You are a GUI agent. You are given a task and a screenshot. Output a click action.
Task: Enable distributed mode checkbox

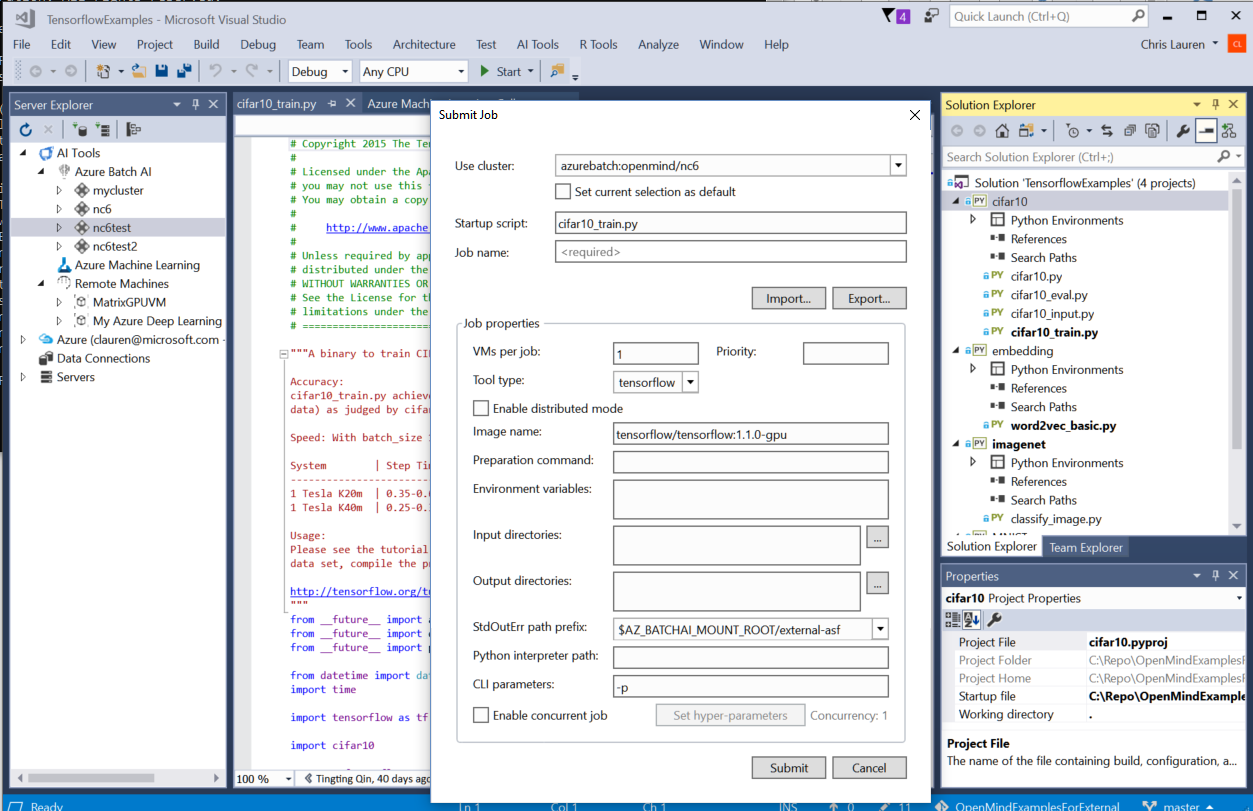tap(481, 408)
